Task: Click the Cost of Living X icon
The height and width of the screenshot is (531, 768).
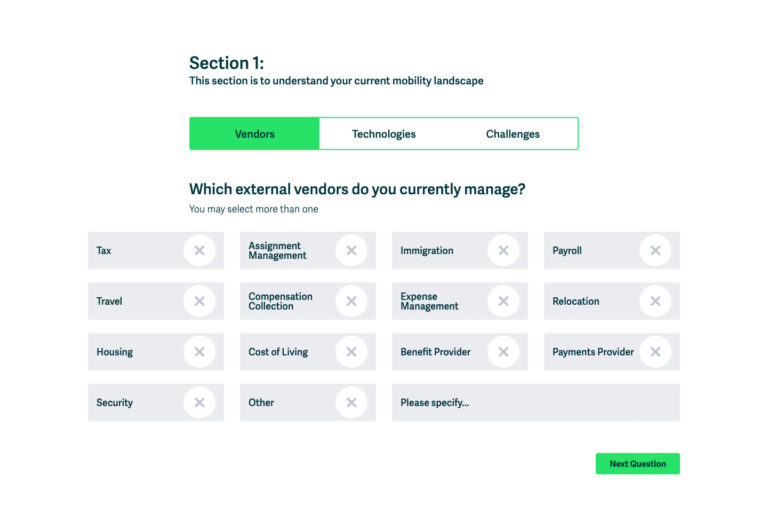Action: [351, 352]
